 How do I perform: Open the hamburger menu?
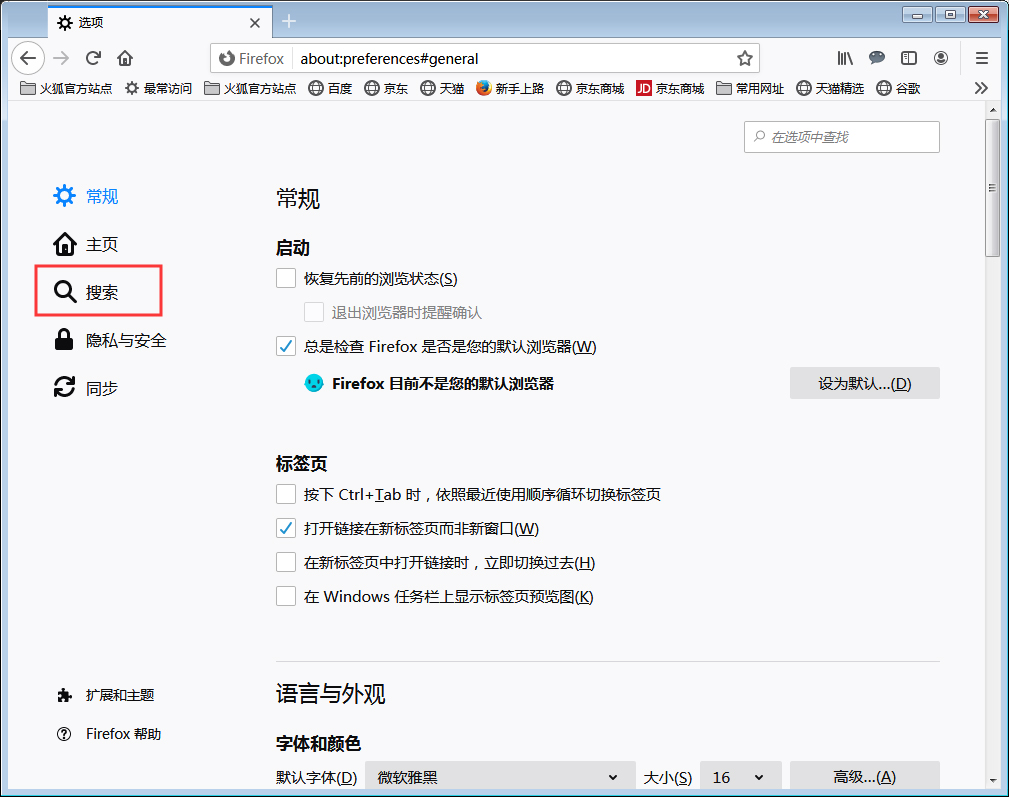click(981, 58)
